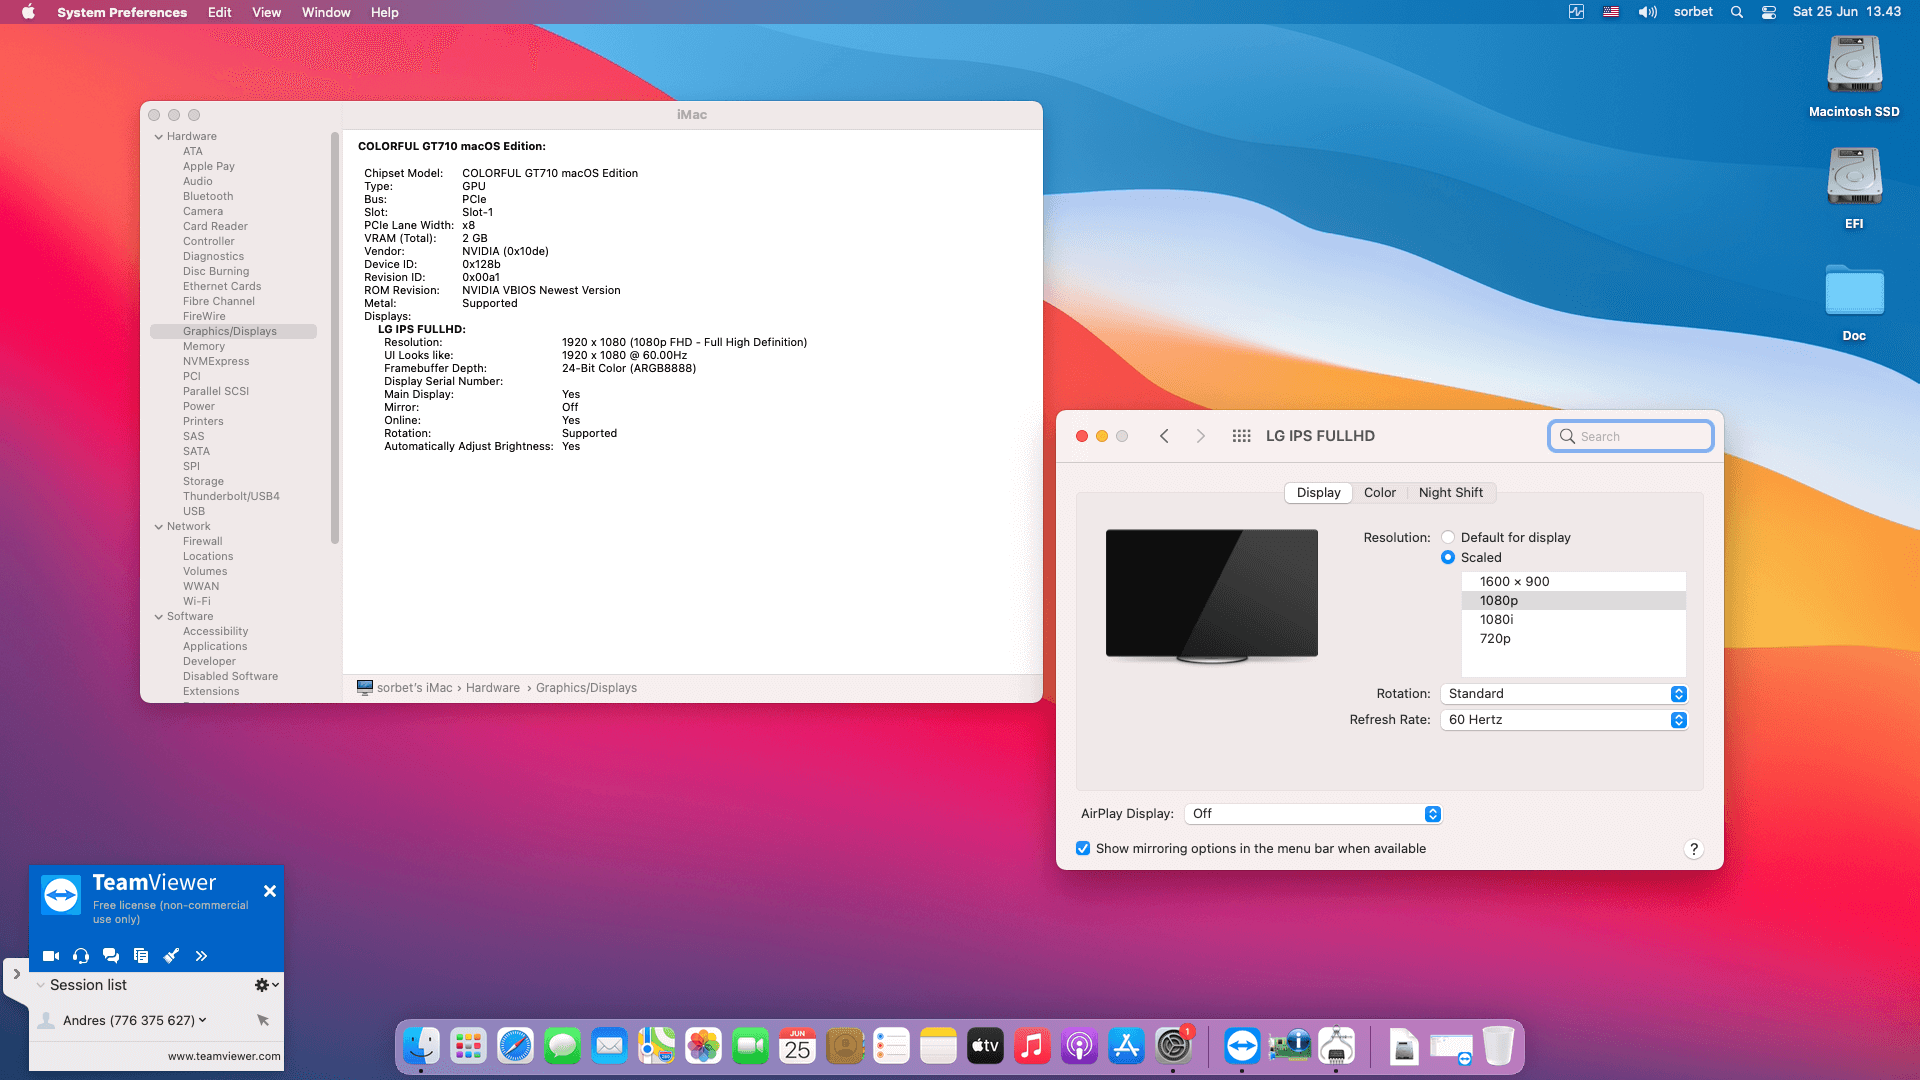Open Launchpad from the Dock

click(x=468, y=1047)
